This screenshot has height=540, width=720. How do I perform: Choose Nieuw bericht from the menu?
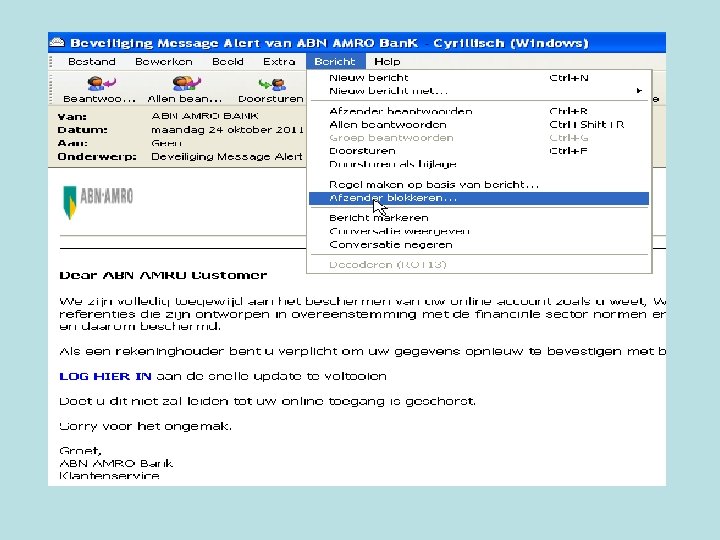pyautogui.click(x=479, y=78)
